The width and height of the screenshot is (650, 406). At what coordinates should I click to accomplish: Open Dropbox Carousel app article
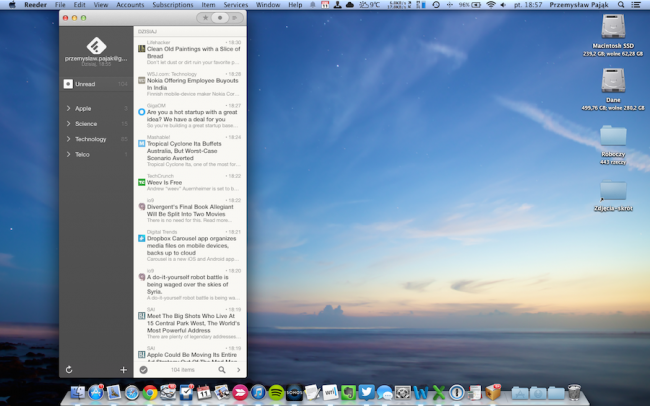click(x=190, y=246)
